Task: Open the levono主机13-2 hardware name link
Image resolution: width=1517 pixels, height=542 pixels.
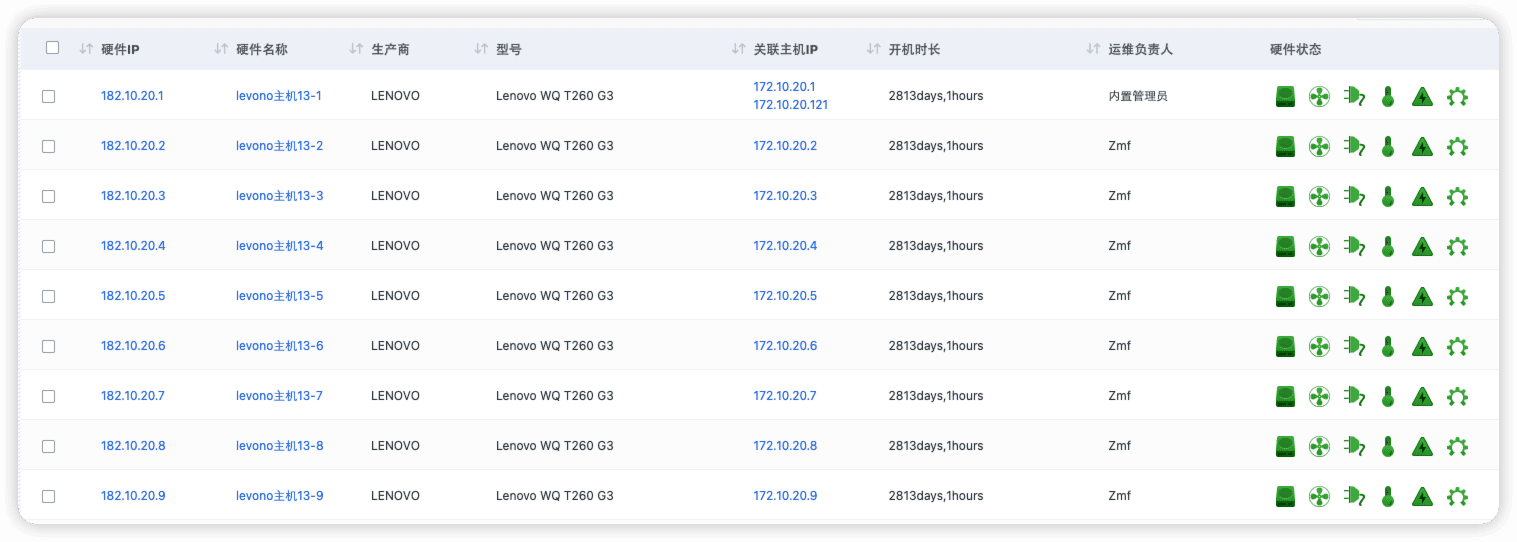Action: (x=279, y=146)
